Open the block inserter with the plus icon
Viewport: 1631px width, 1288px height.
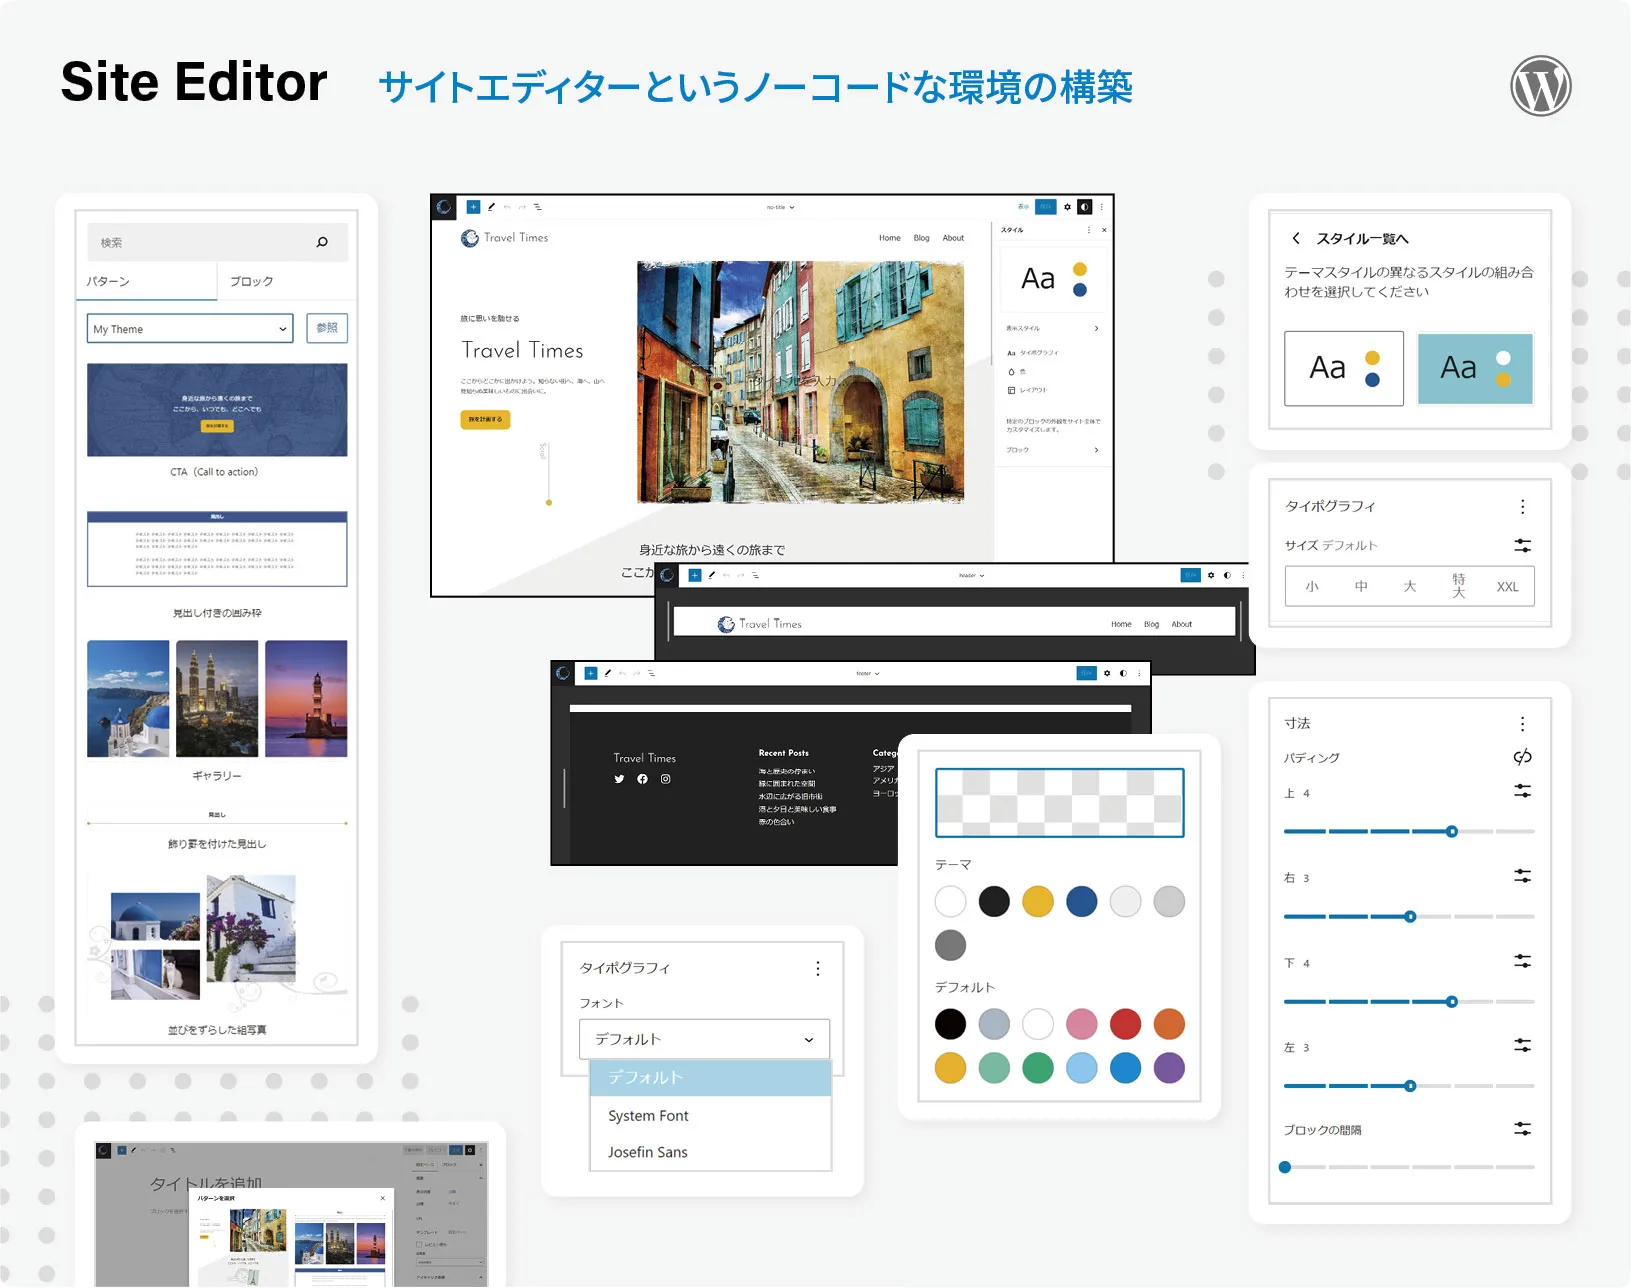pyautogui.click(x=472, y=207)
